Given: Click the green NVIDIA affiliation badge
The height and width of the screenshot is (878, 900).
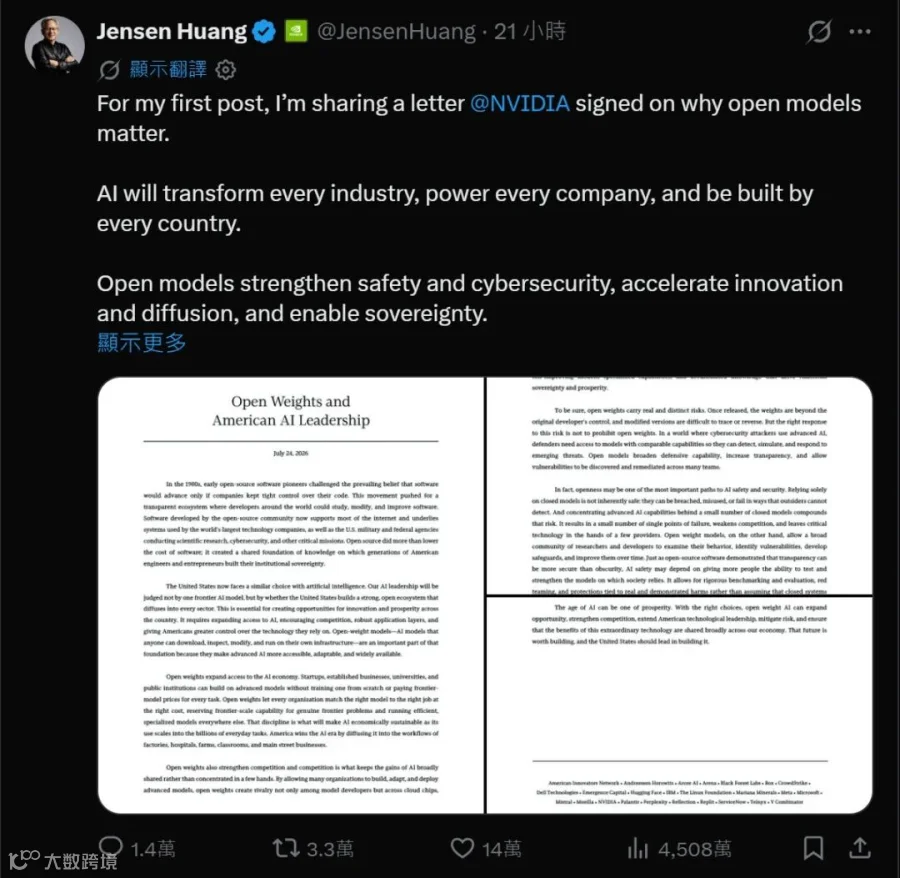Looking at the screenshot, I should [x=296, y=32].
